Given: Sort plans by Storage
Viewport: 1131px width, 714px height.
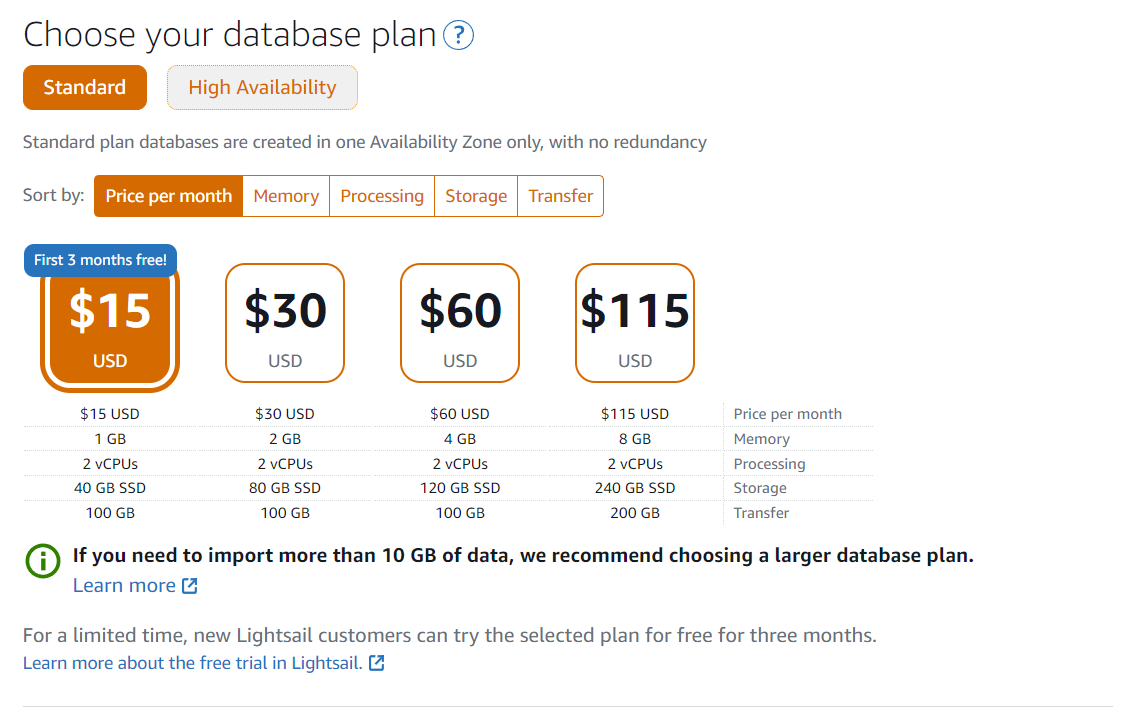Looking at the screenshot, I should click(476, 196).
